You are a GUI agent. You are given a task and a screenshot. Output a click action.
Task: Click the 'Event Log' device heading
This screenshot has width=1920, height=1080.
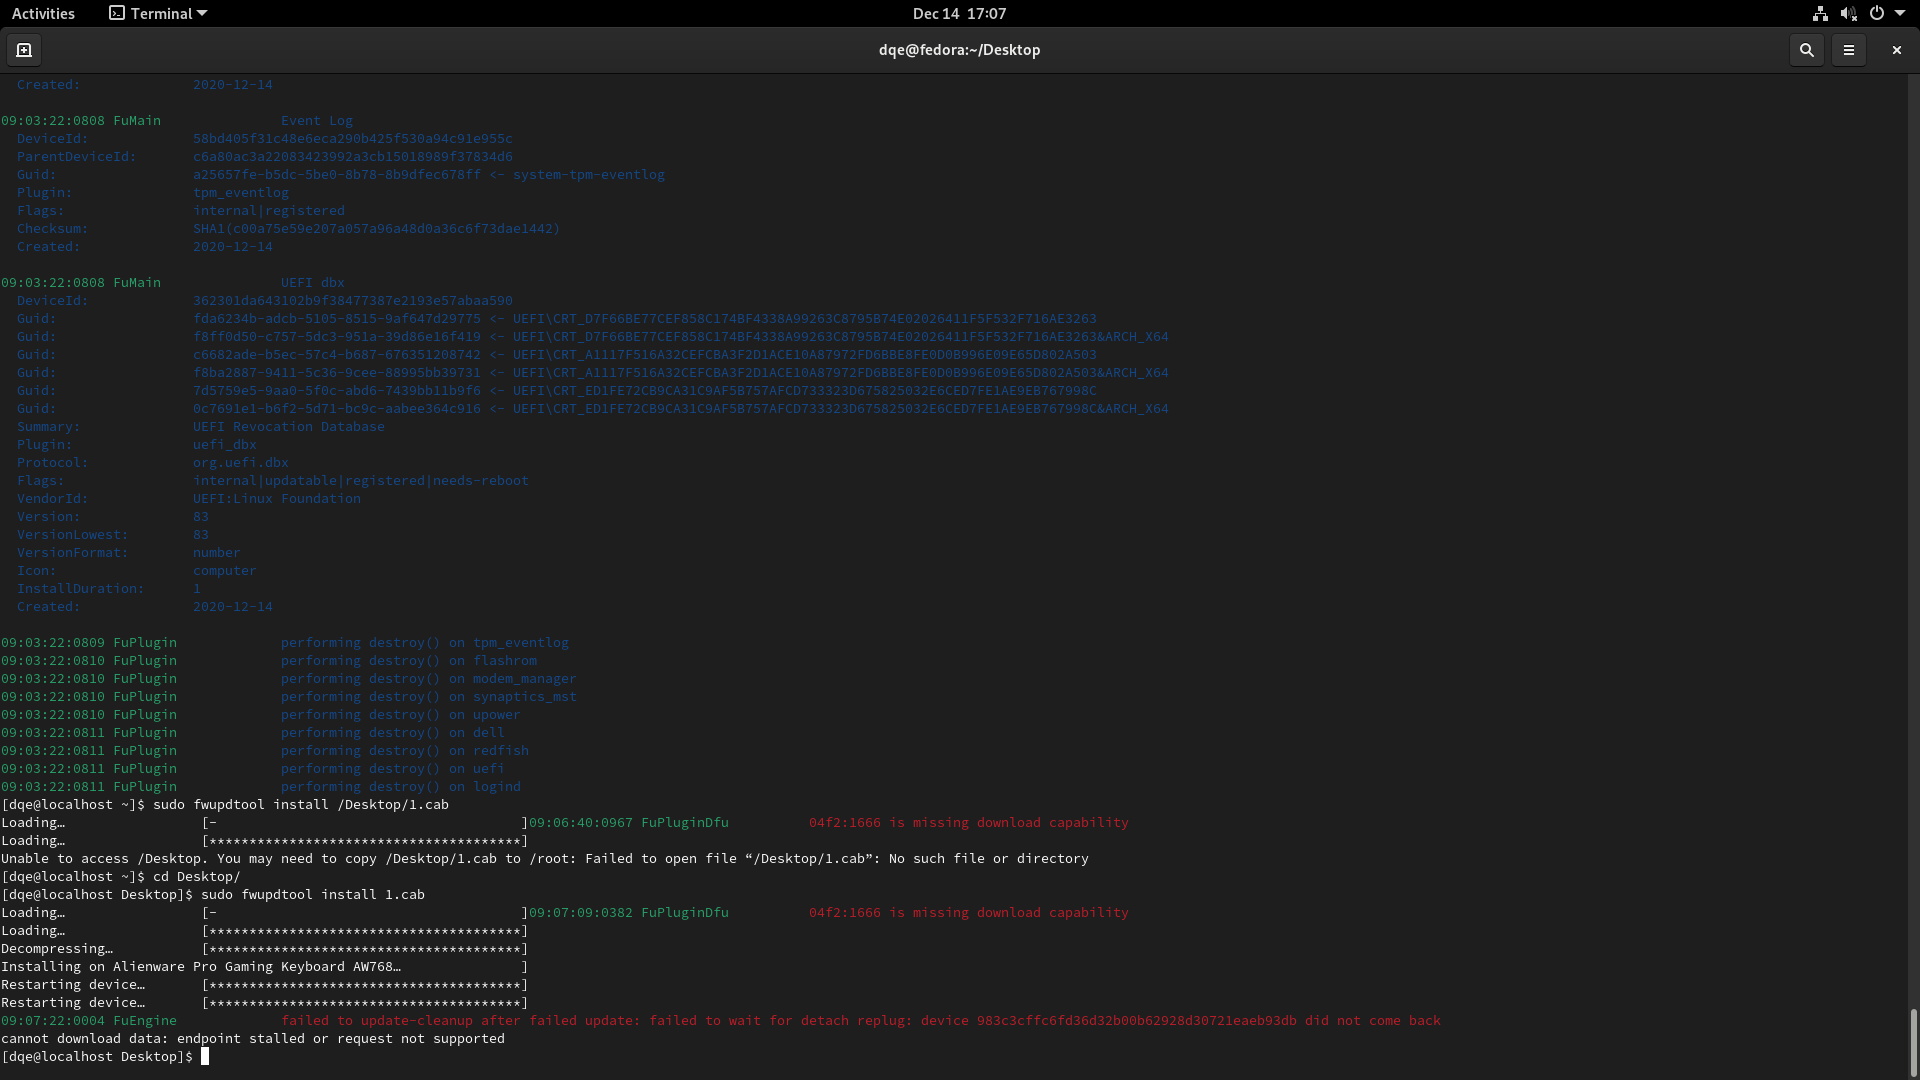pos(316,121)
